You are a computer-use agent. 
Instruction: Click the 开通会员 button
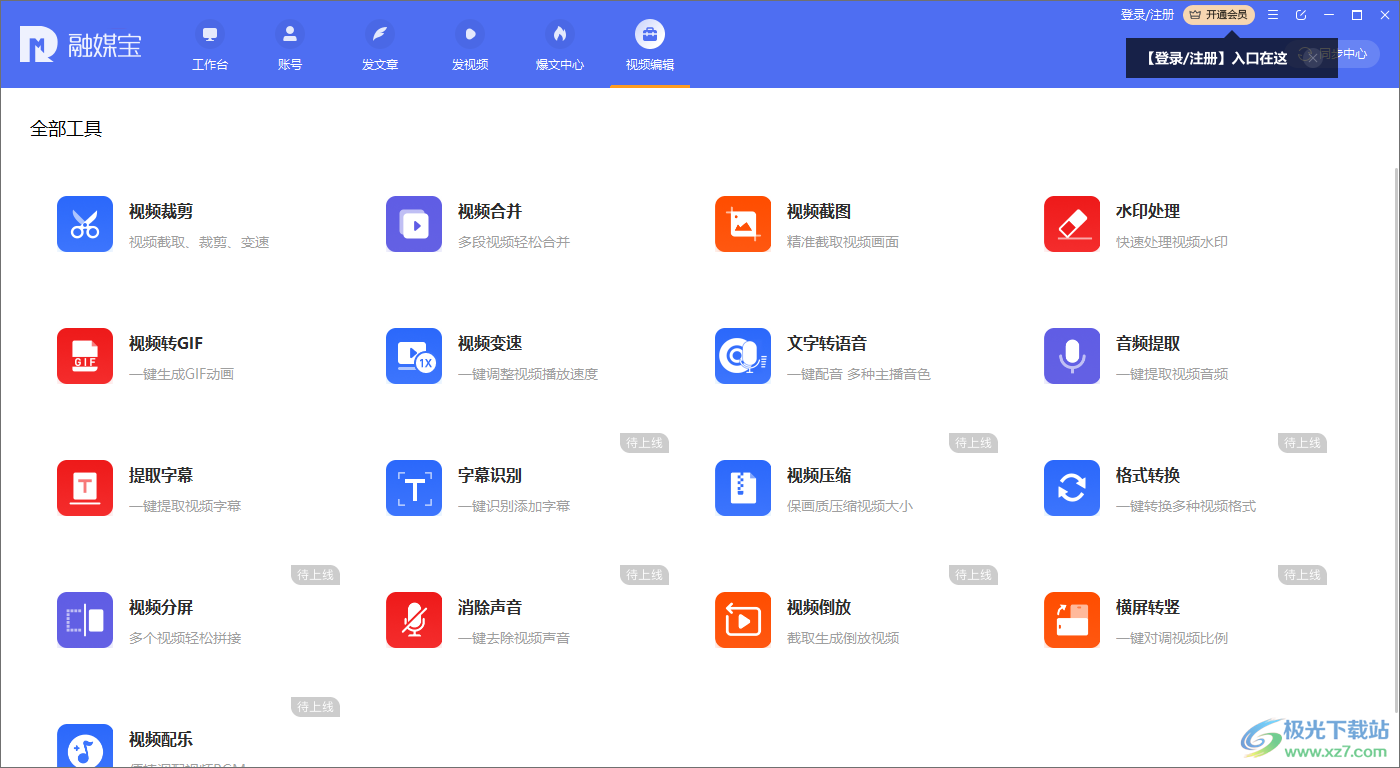1219,15
